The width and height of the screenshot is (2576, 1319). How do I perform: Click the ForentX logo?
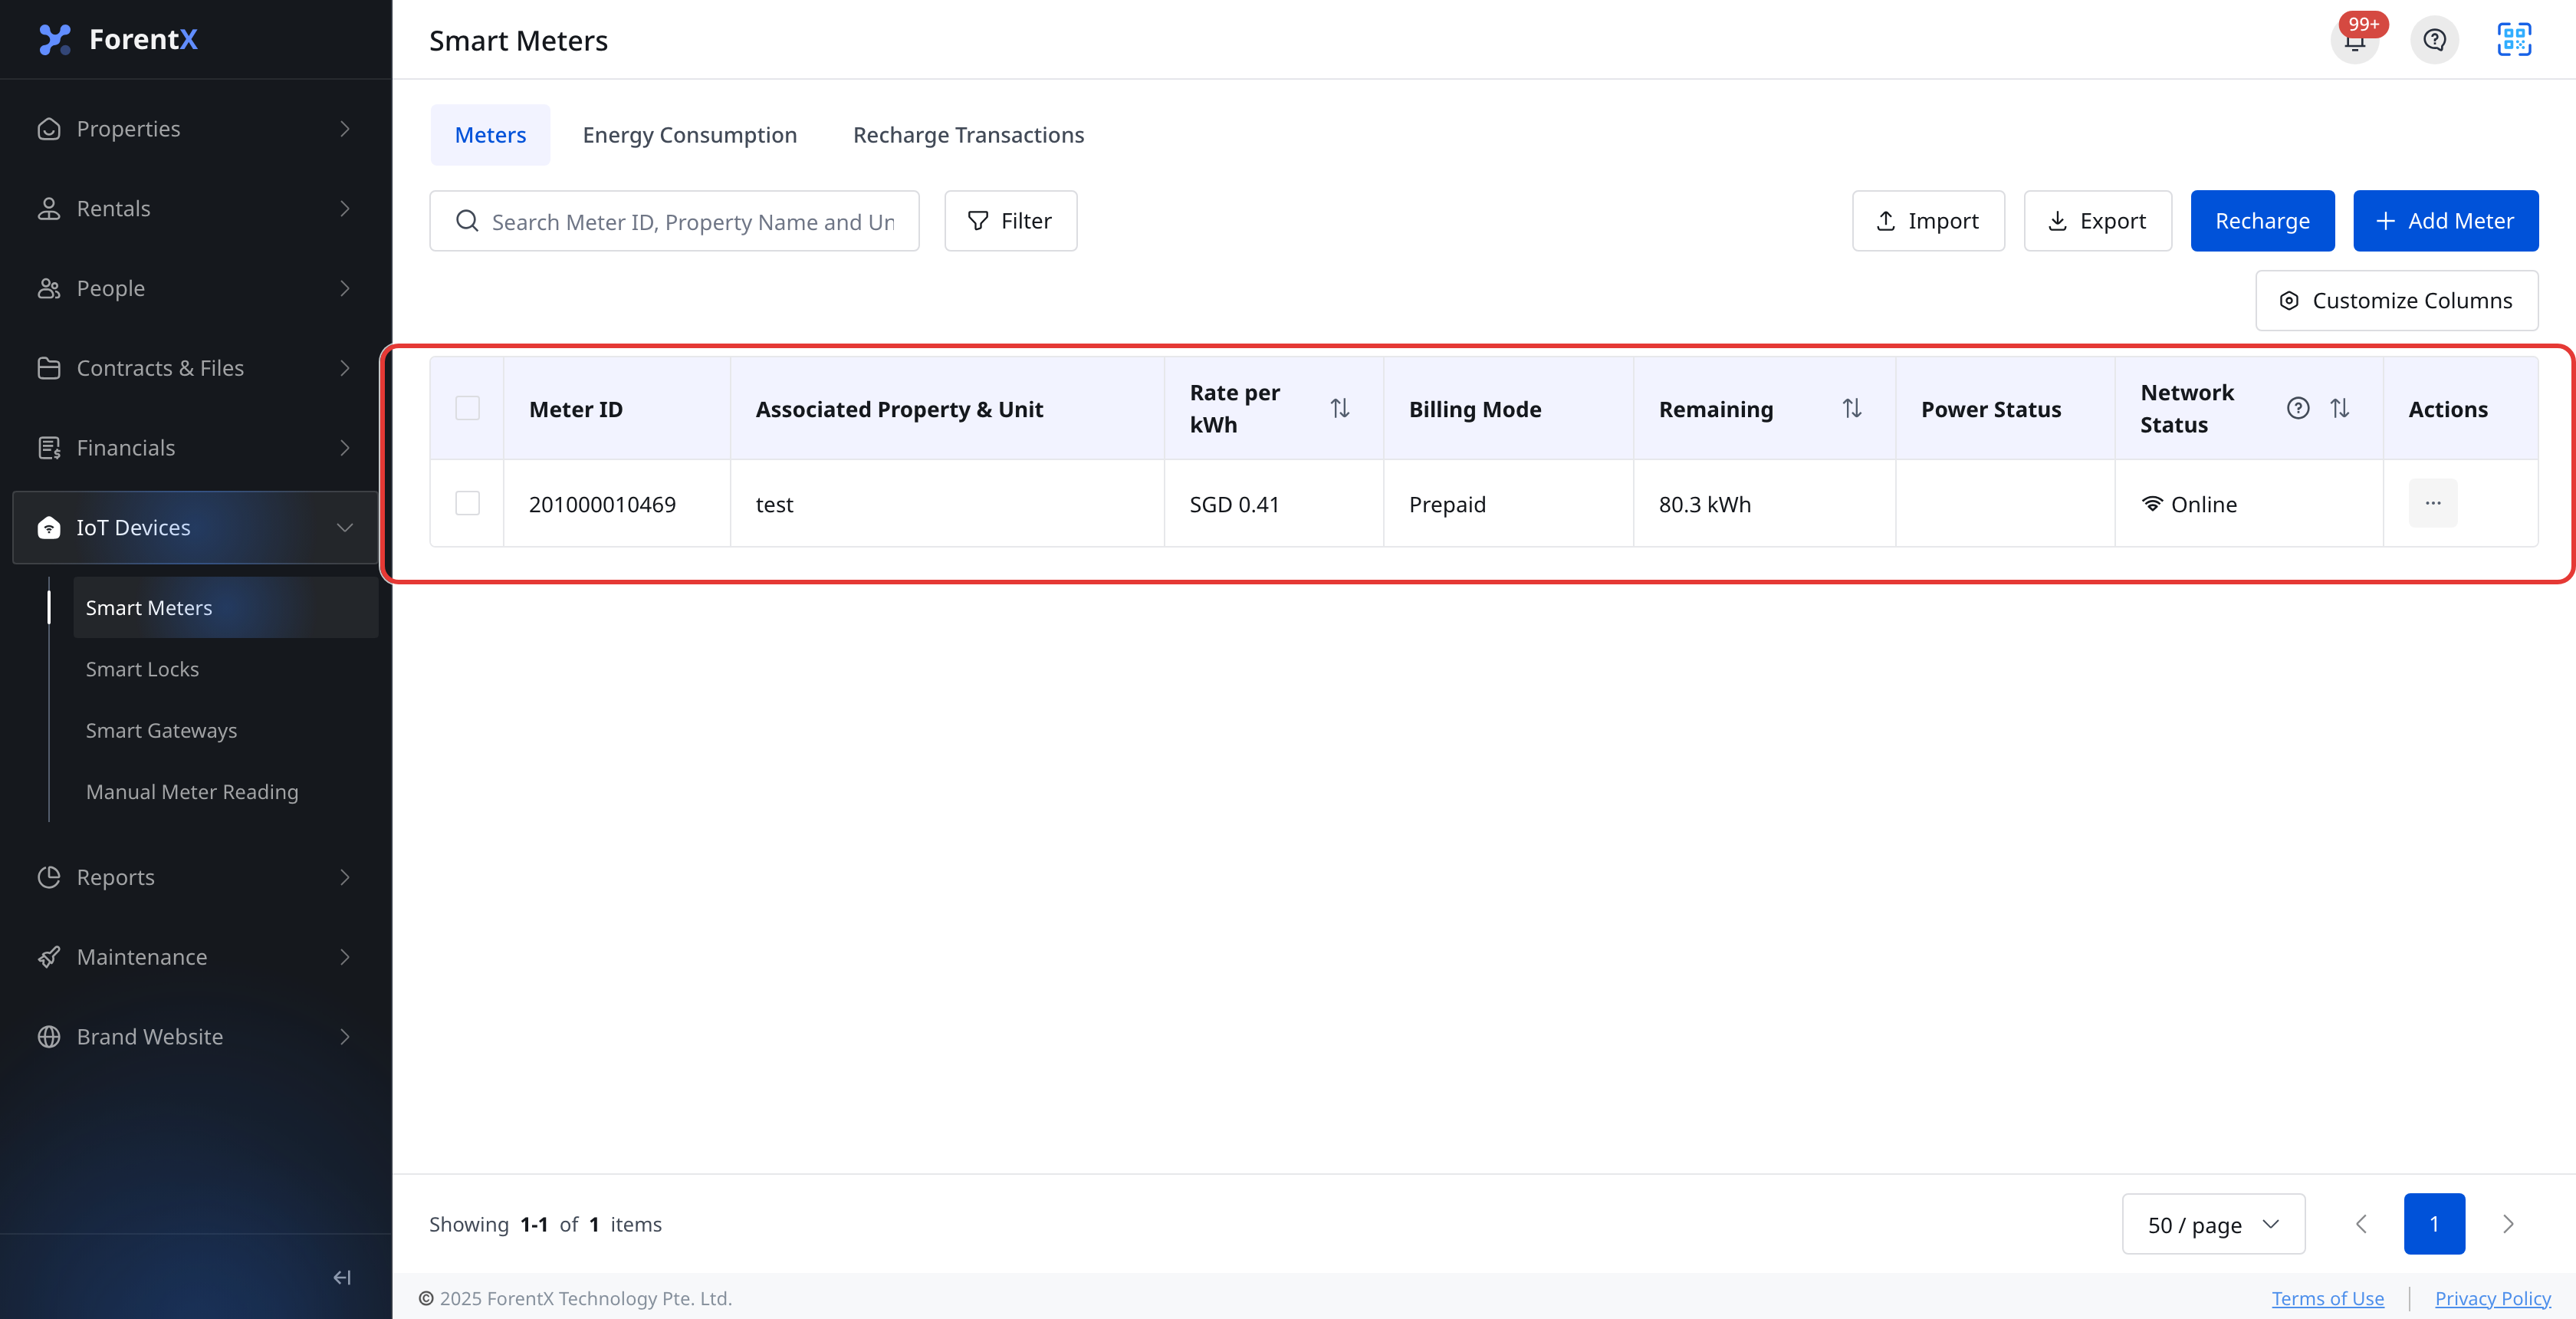(x=118, y=39)
